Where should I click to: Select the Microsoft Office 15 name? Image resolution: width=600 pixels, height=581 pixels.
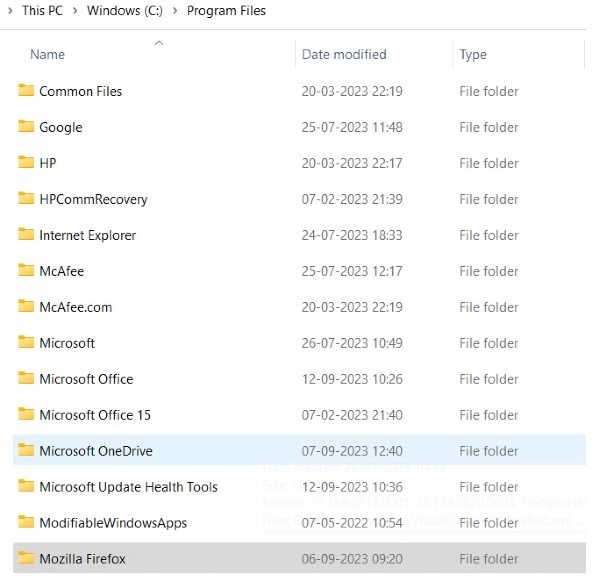click(95, 415)
